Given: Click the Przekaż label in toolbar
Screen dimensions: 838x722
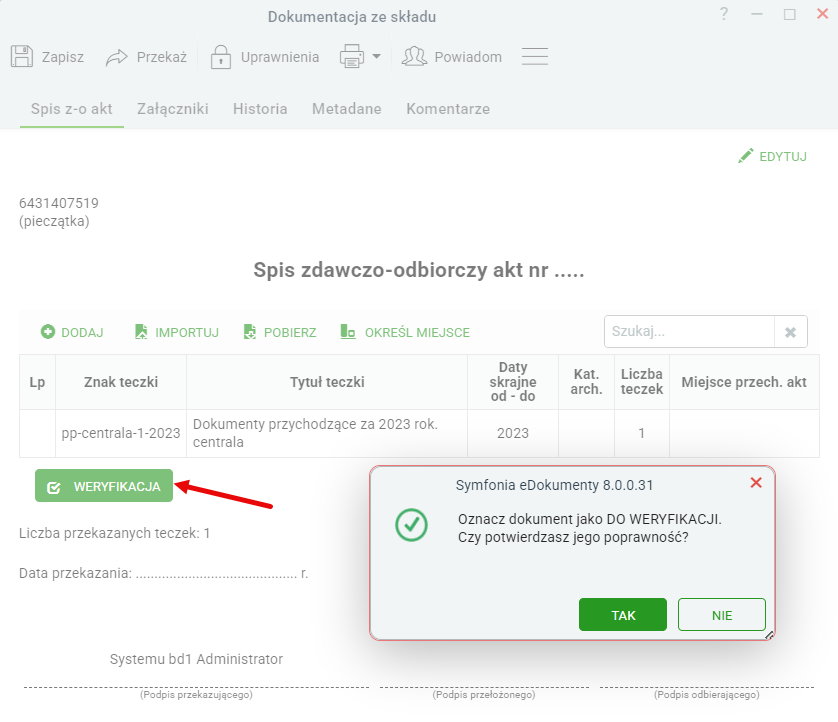Looking at the screenshot, I should pos(162,57).
